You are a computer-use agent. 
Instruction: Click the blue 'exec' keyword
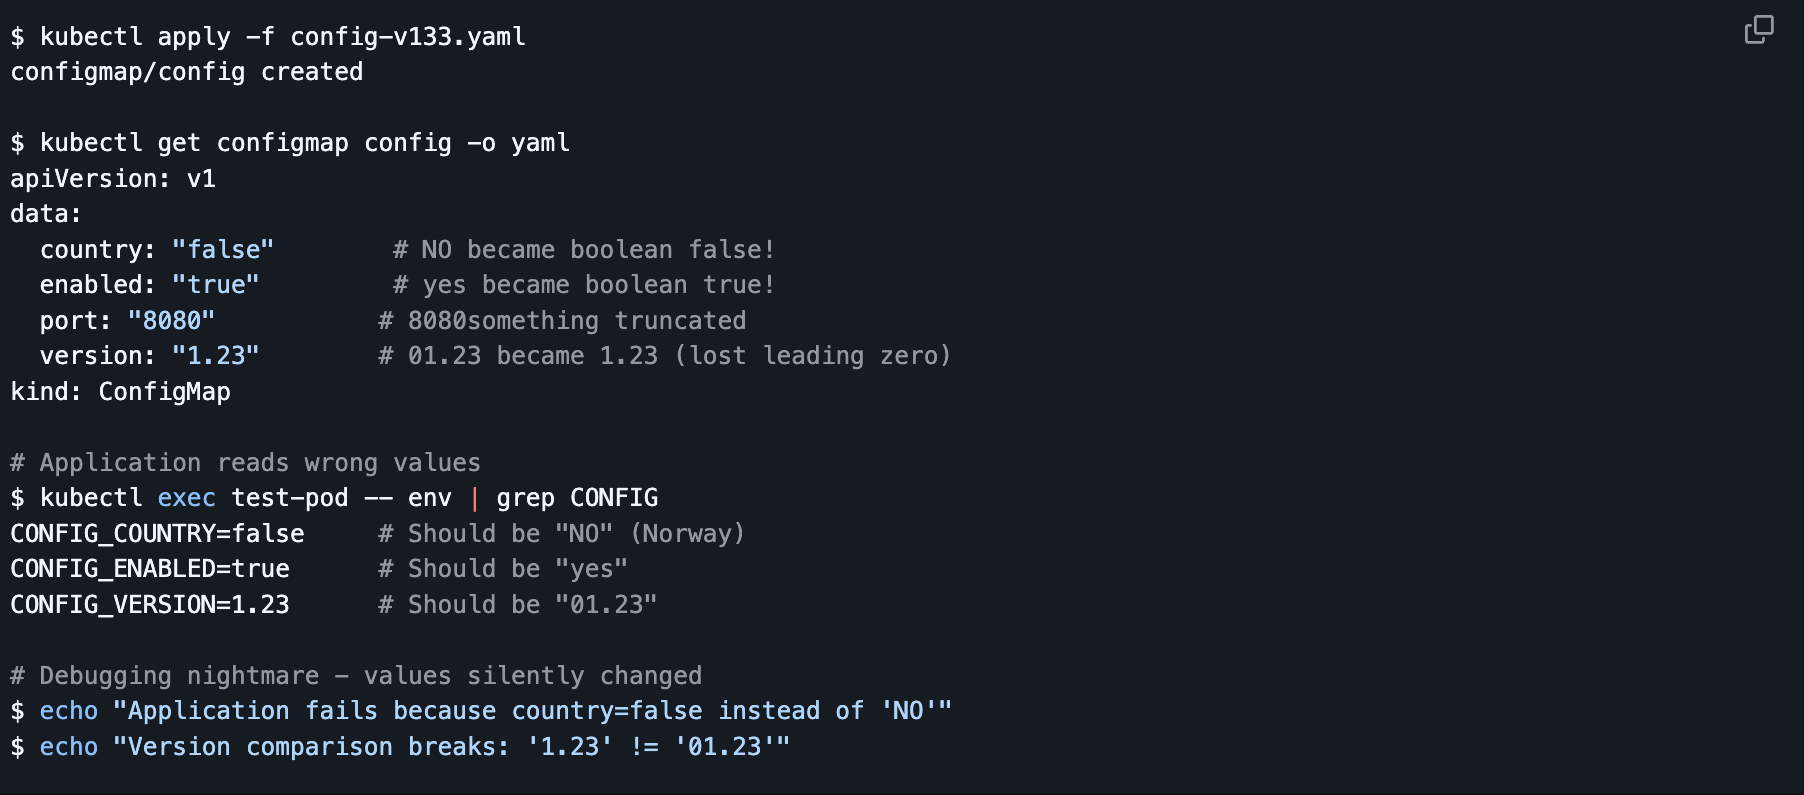[x=187, y=498]
